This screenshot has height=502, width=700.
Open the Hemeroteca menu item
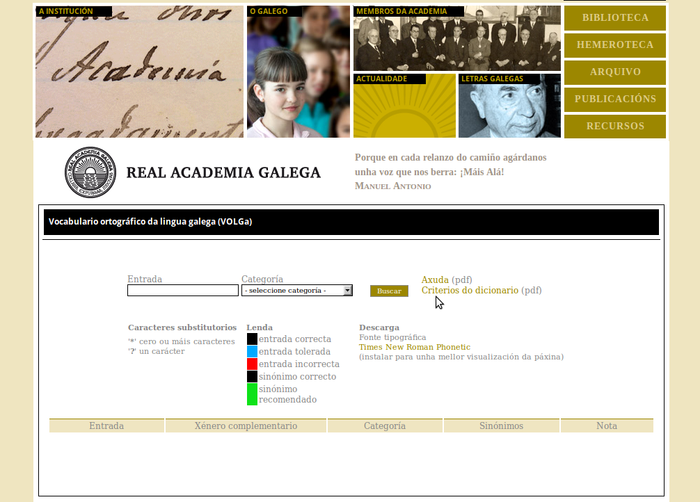(x=615, y=45)
